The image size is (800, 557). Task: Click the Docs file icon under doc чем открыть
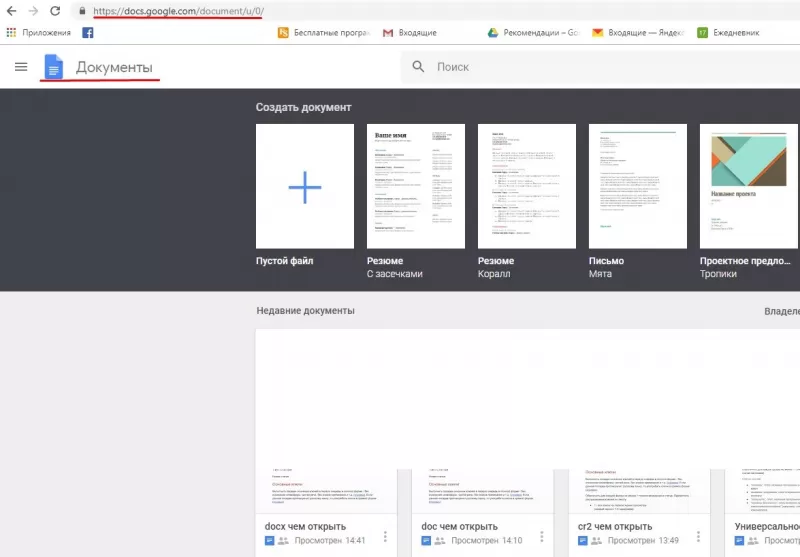[x=426, y=541]
